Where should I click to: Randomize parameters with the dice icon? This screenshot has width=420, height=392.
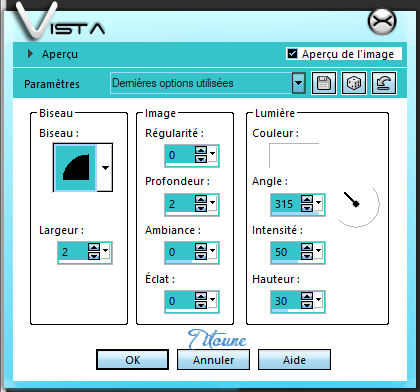click(x=354, y=83)
